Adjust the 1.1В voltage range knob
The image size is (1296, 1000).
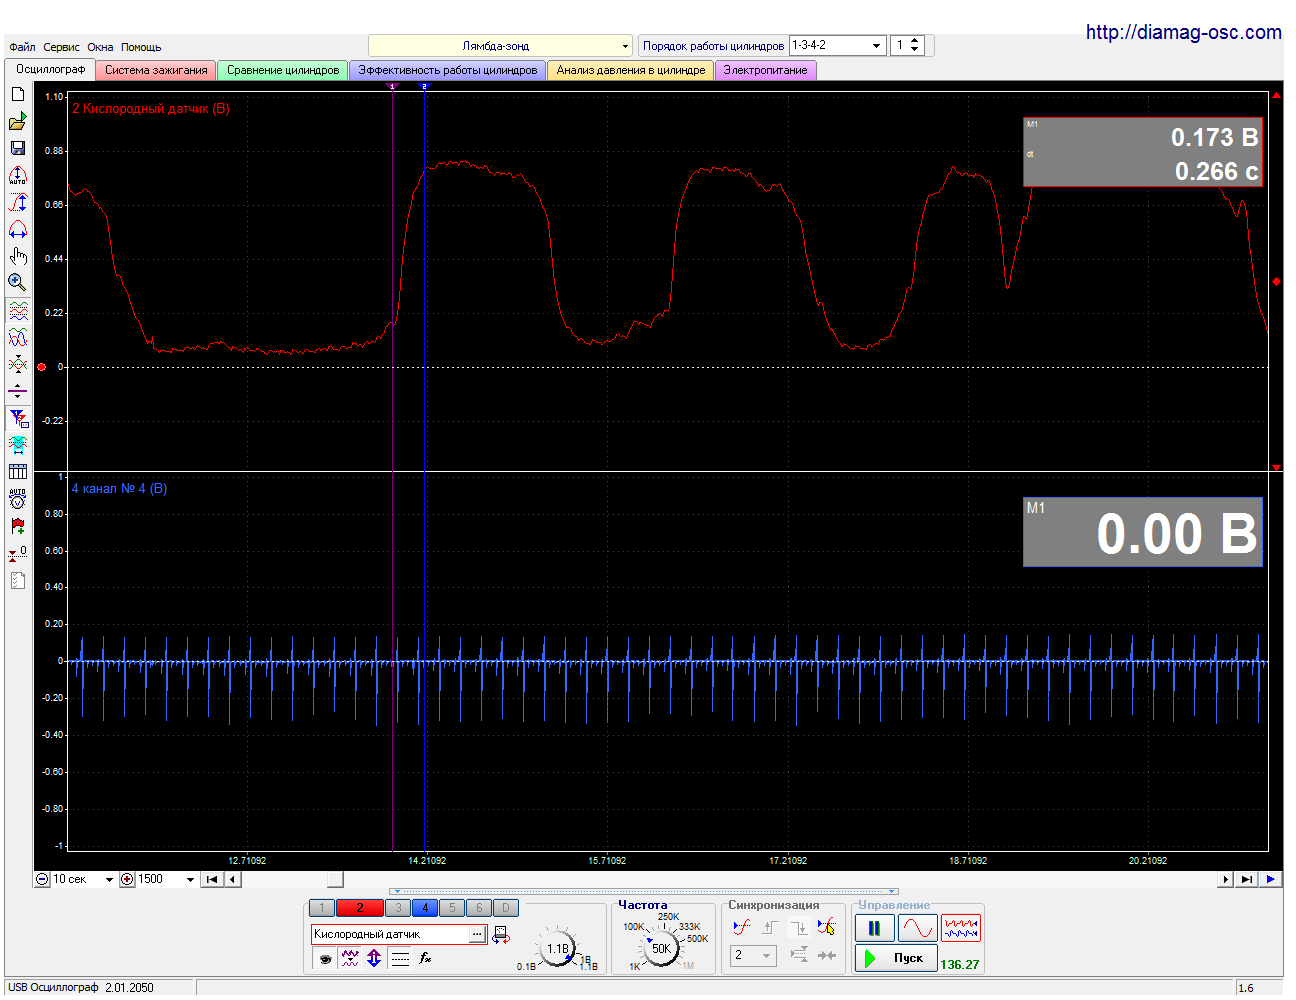tap(558, 948)
